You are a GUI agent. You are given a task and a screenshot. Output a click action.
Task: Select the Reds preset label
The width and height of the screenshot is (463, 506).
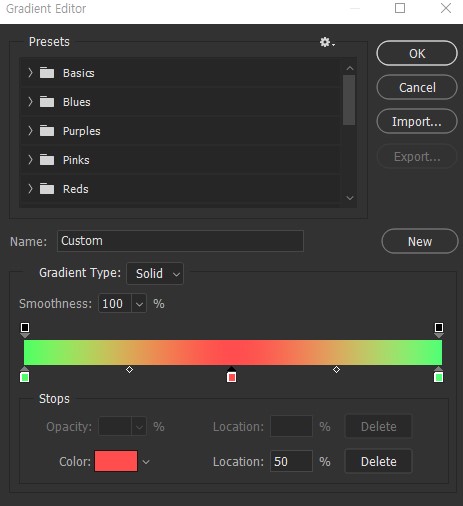click(x=76, y=189)
